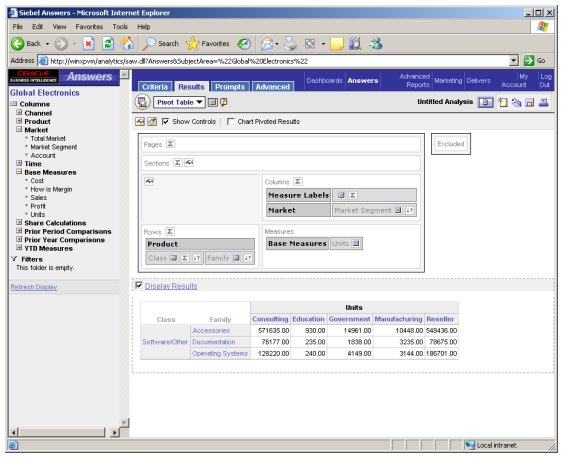This screenshot has height=457, width=565.
Task: Expand the Share Calculations folder
Action: click(x=19, y=222)
